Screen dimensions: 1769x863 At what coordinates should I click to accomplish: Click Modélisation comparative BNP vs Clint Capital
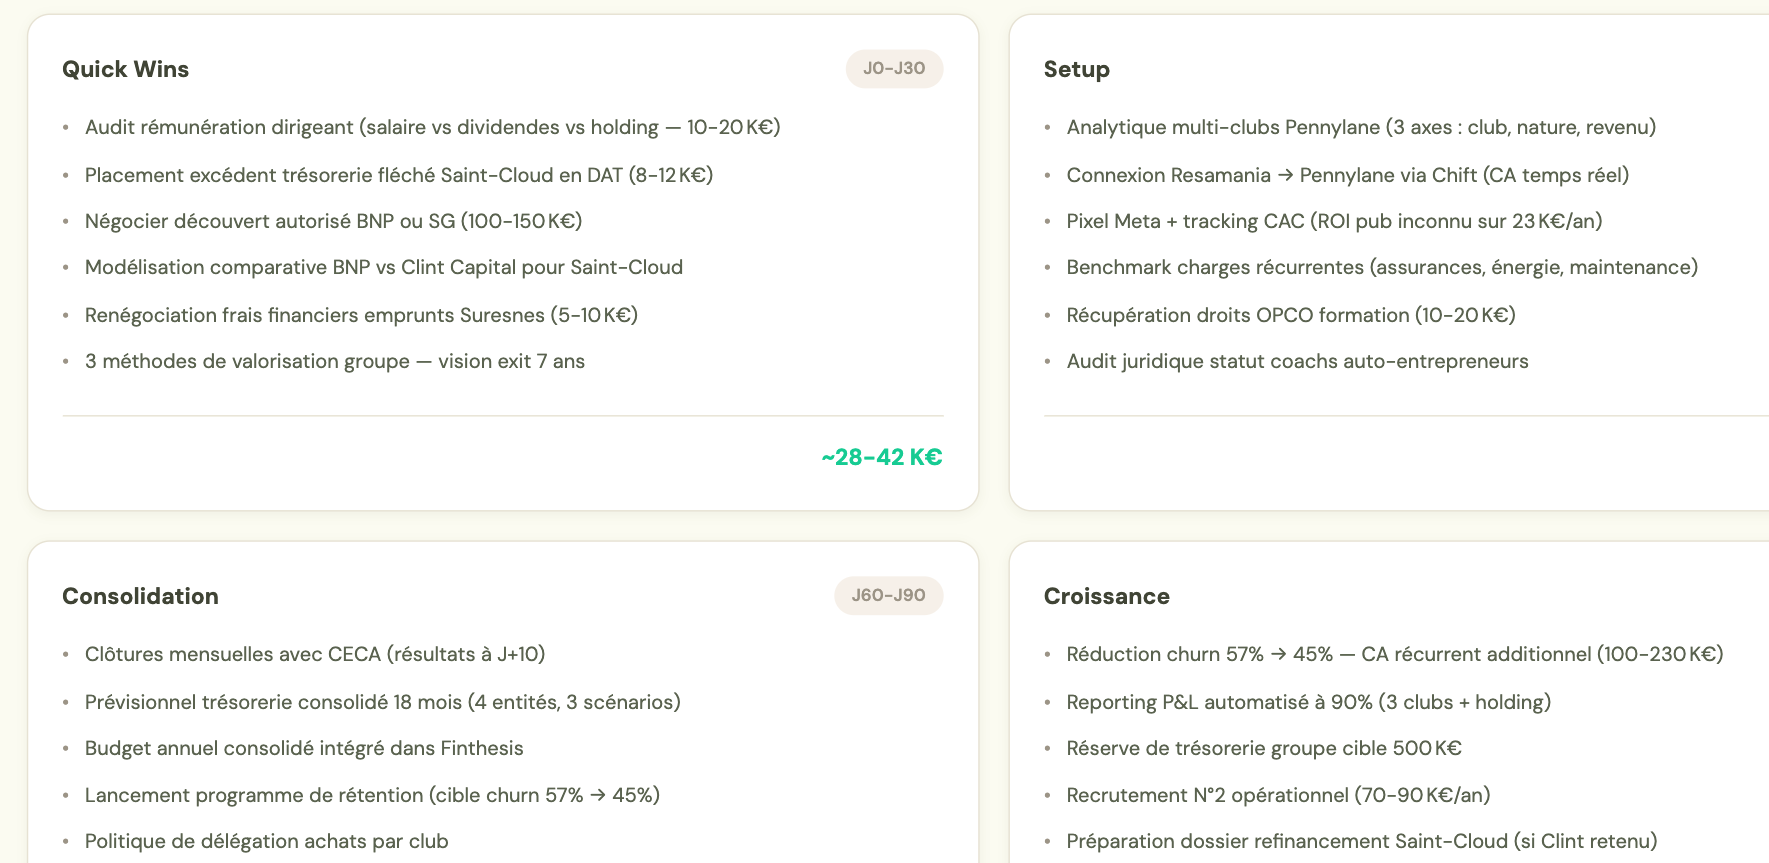pyautogui.click(x=384, y=267)
